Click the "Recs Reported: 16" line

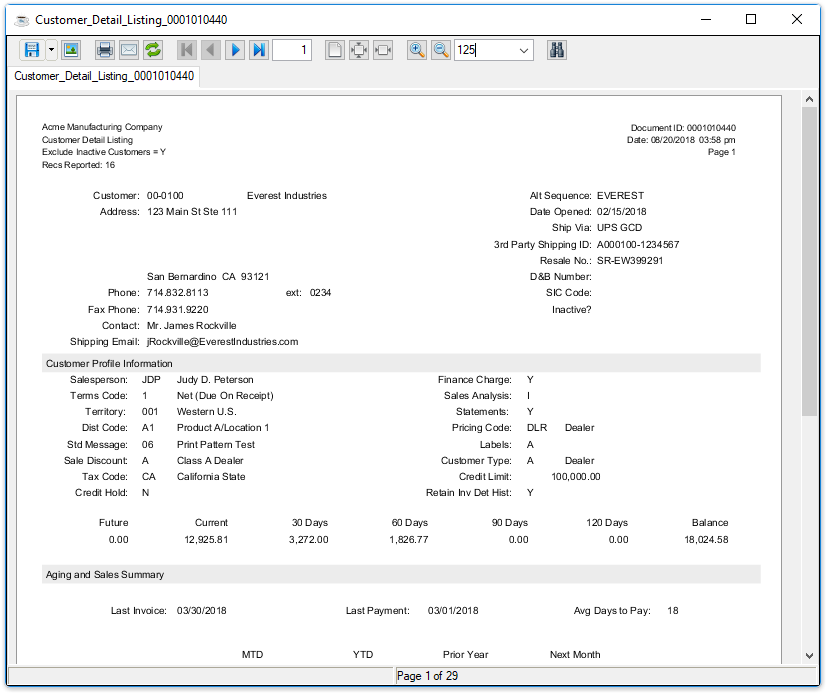pos(78,165)
